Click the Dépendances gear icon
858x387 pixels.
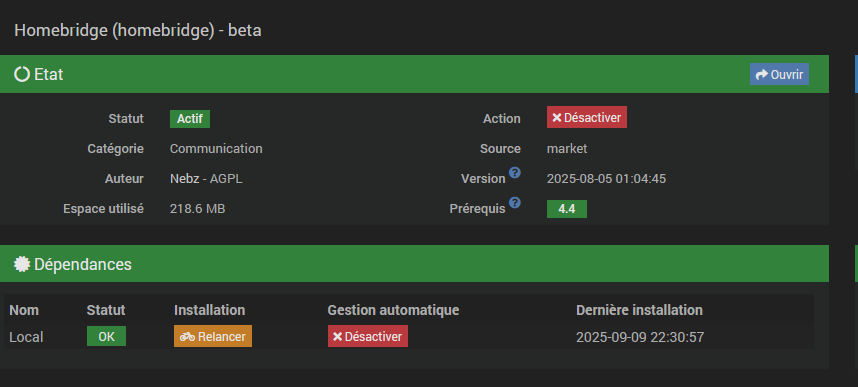(x=22, y=264)
